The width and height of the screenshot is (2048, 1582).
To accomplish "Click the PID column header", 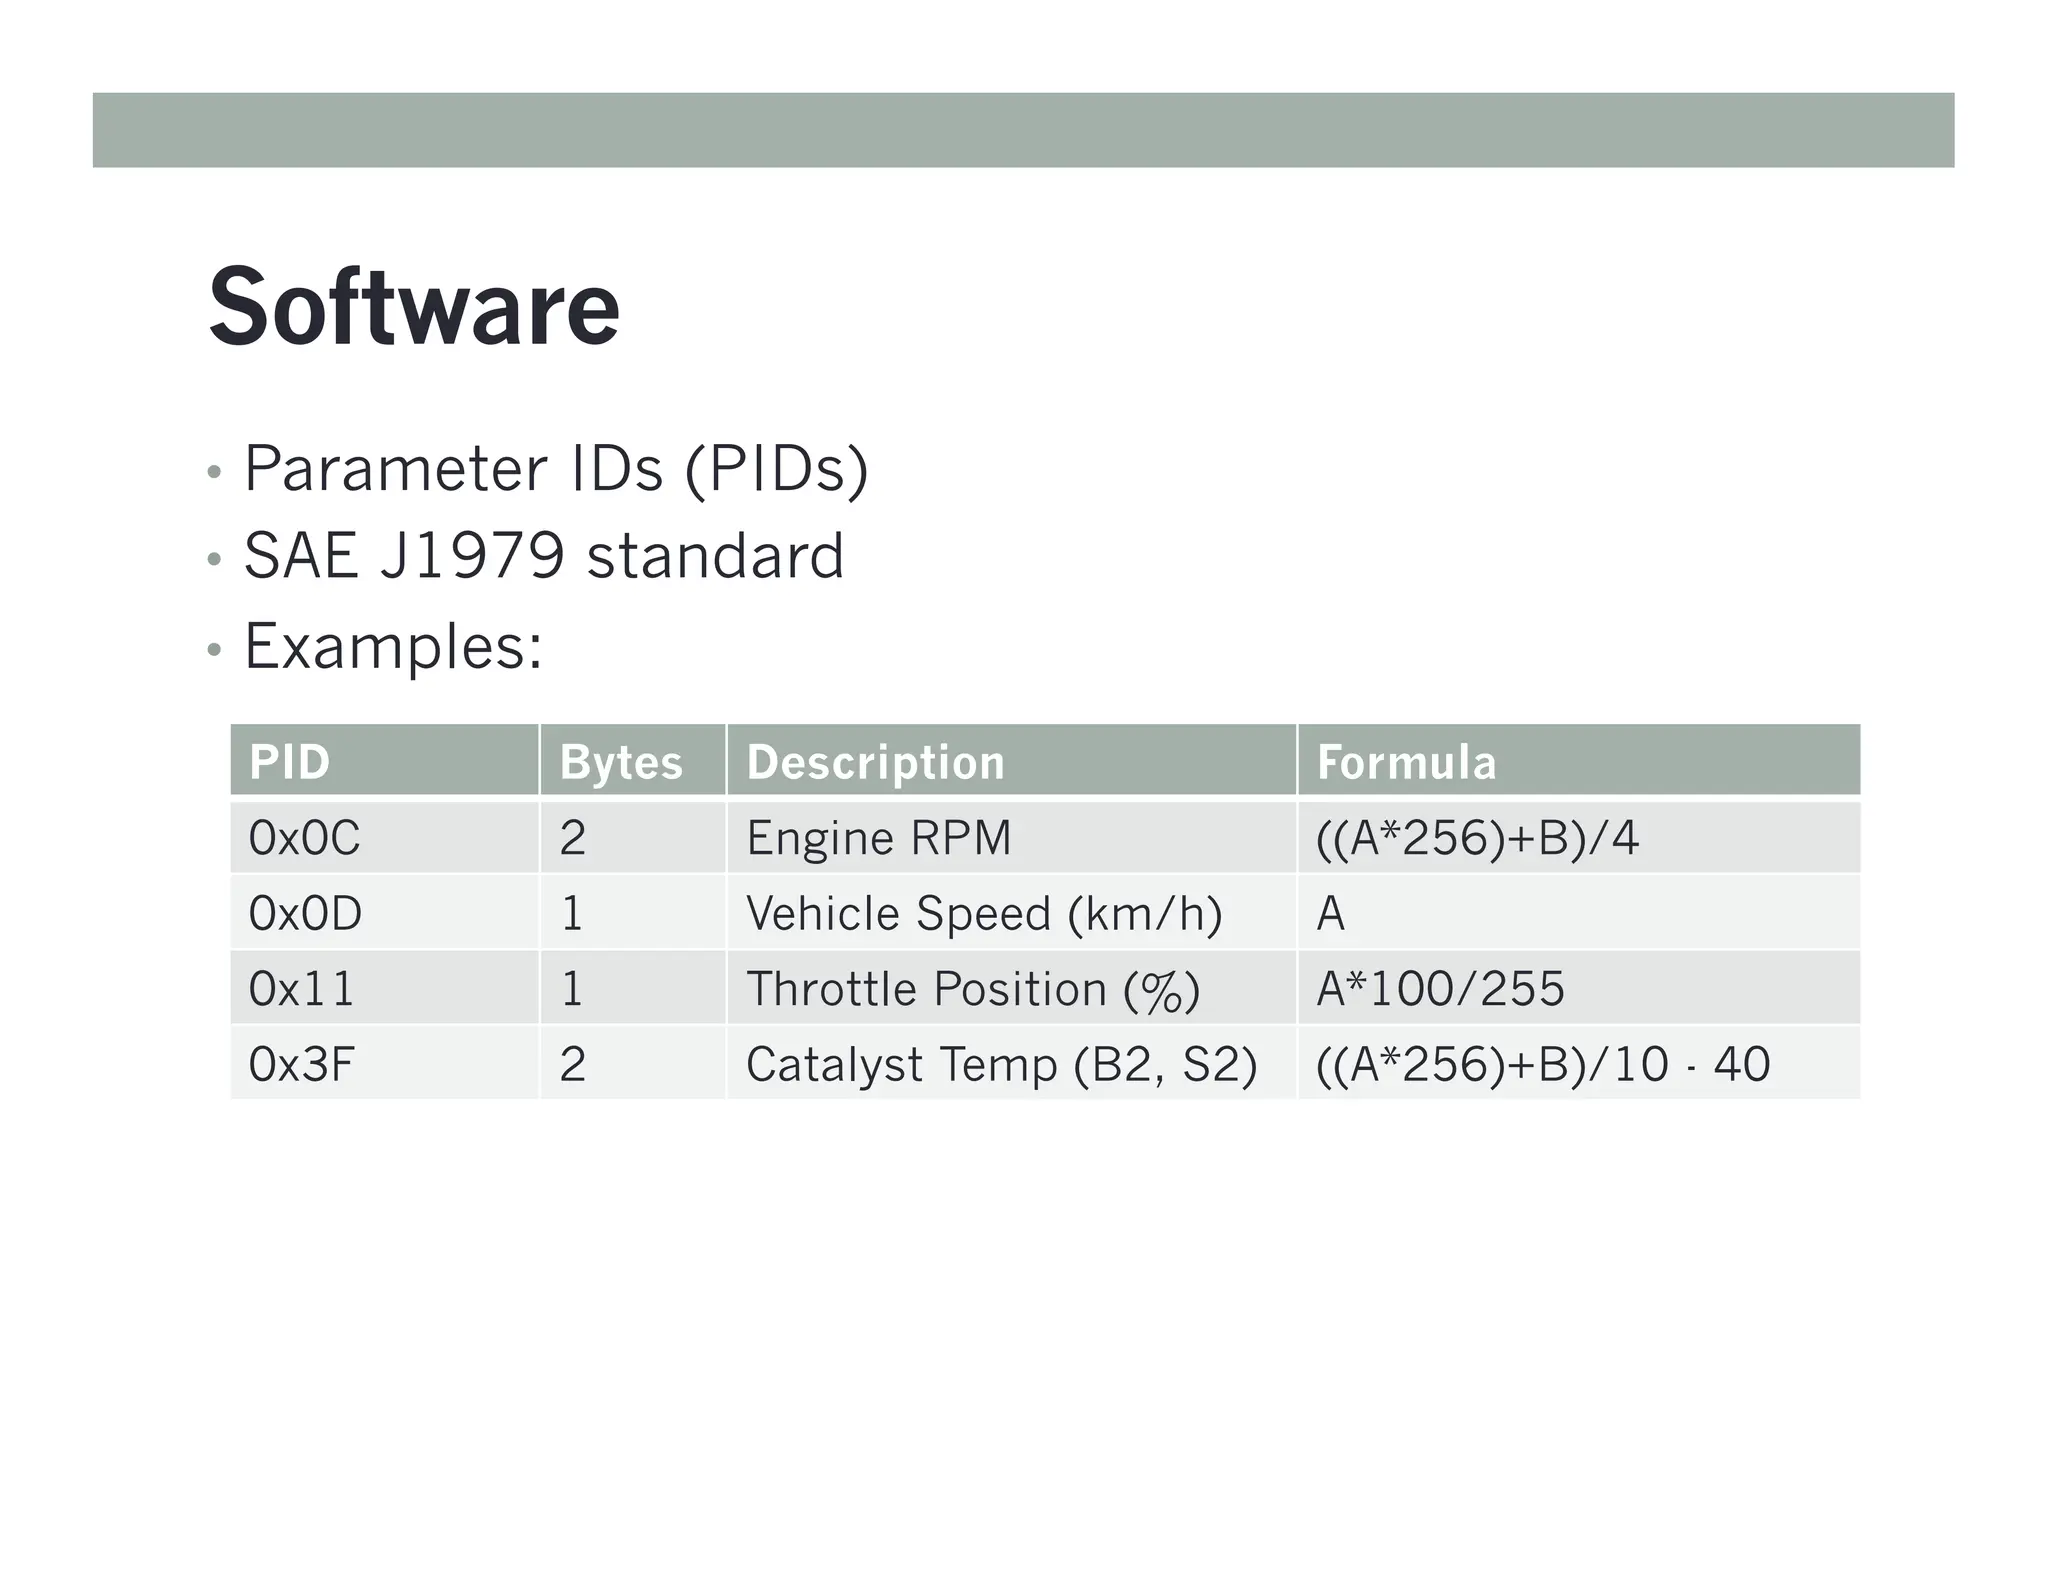I will click(x=290, y=762).
